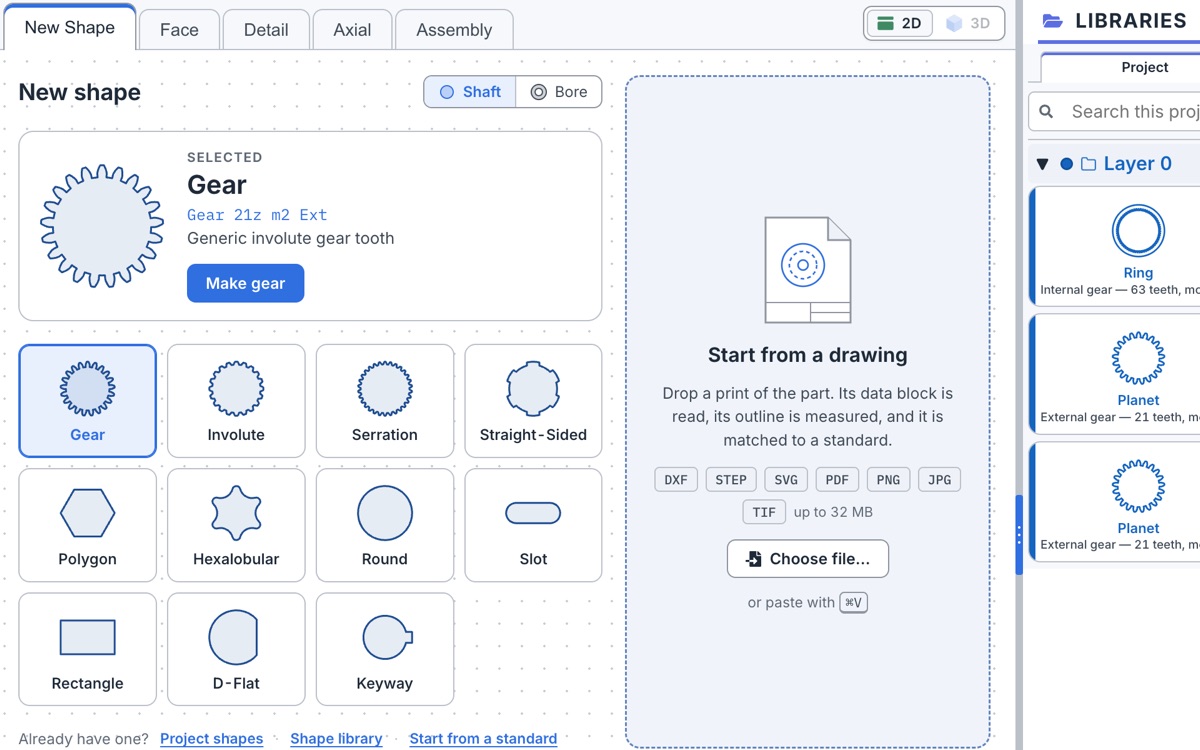Click the PDF format tag

(x=837, y=480)
